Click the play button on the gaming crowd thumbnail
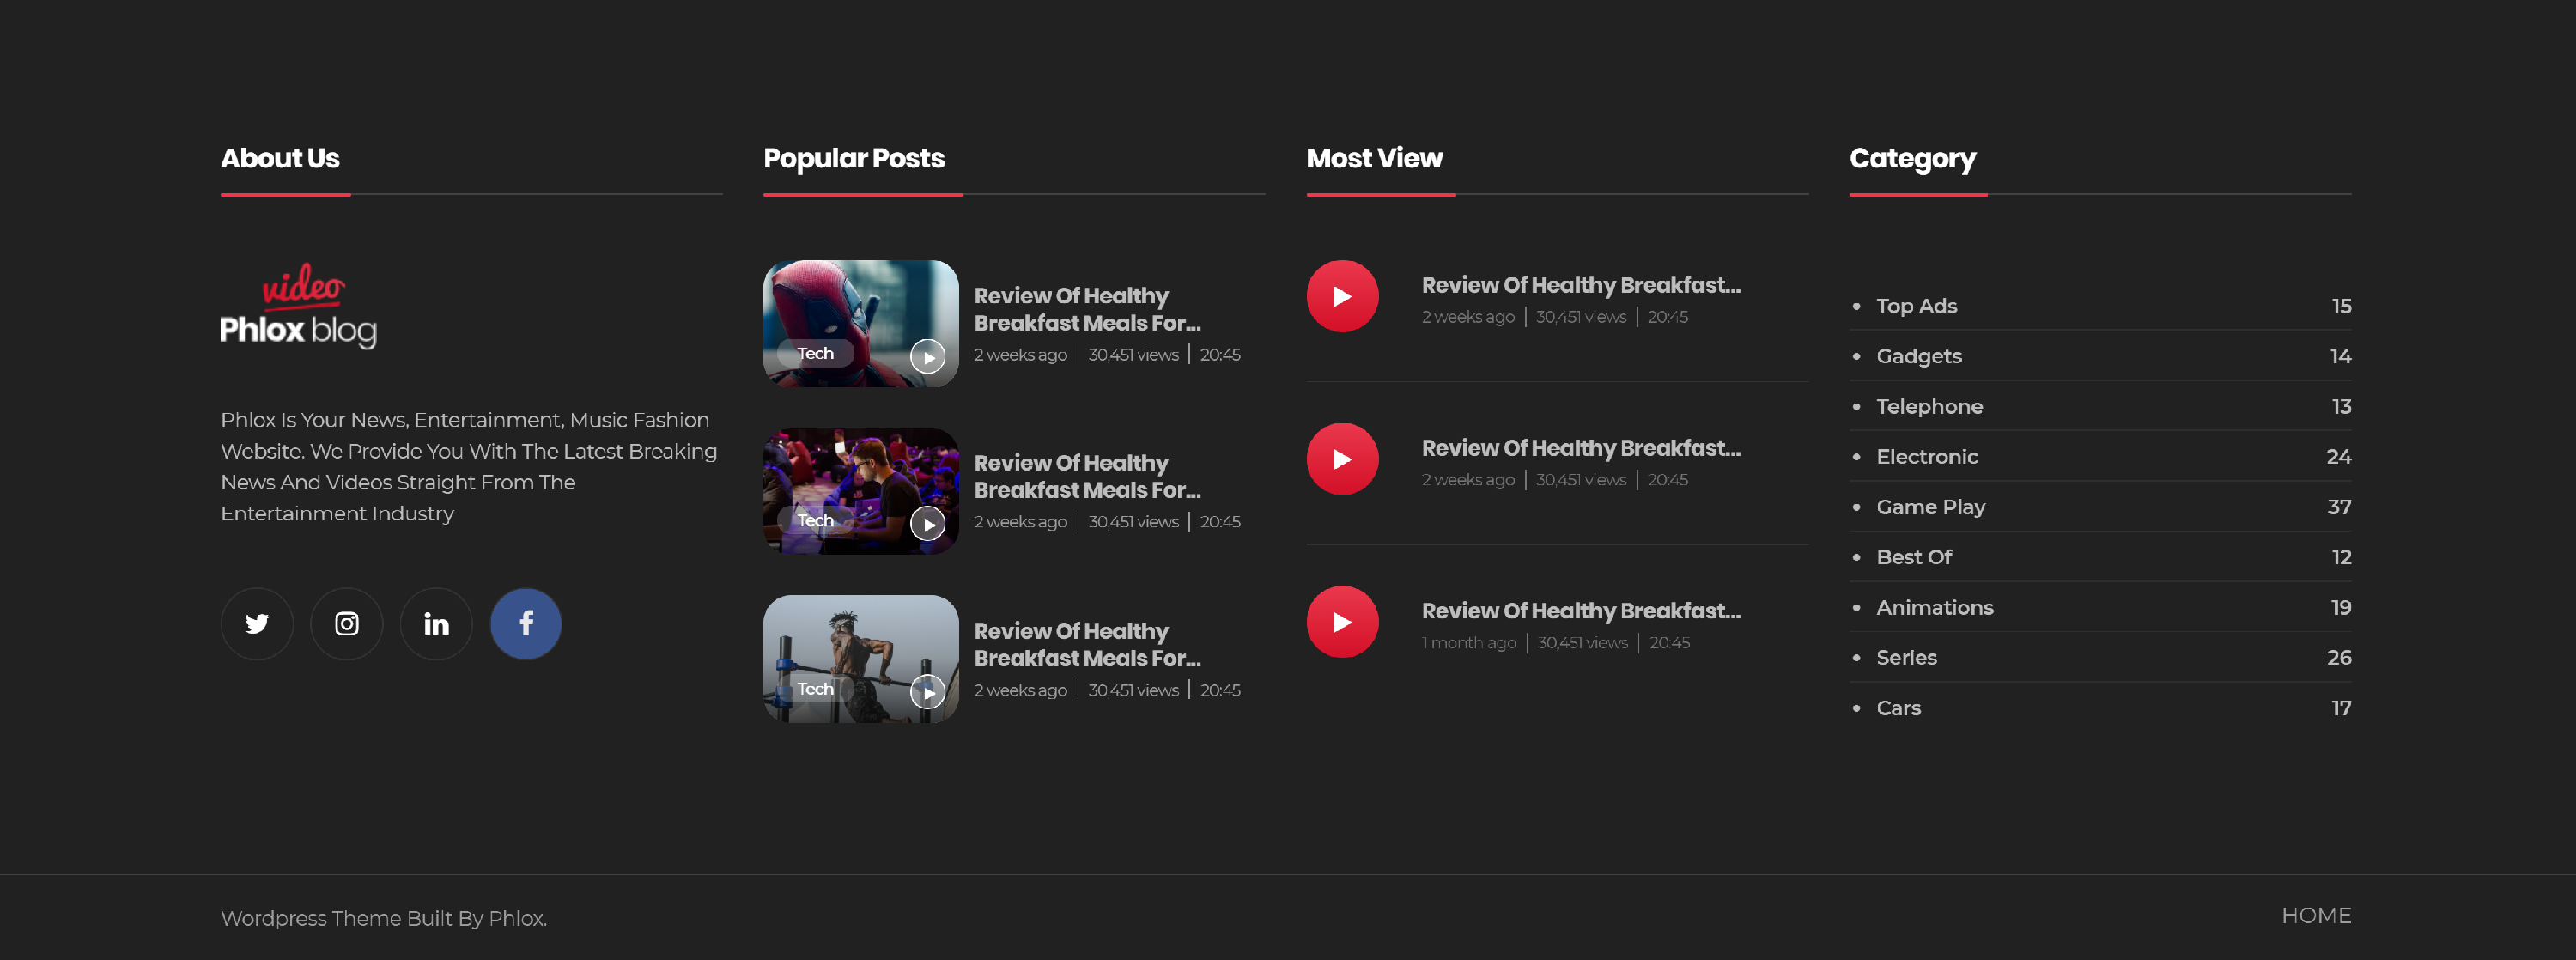This screenshot has width=2576, height=960. (927, 522)
